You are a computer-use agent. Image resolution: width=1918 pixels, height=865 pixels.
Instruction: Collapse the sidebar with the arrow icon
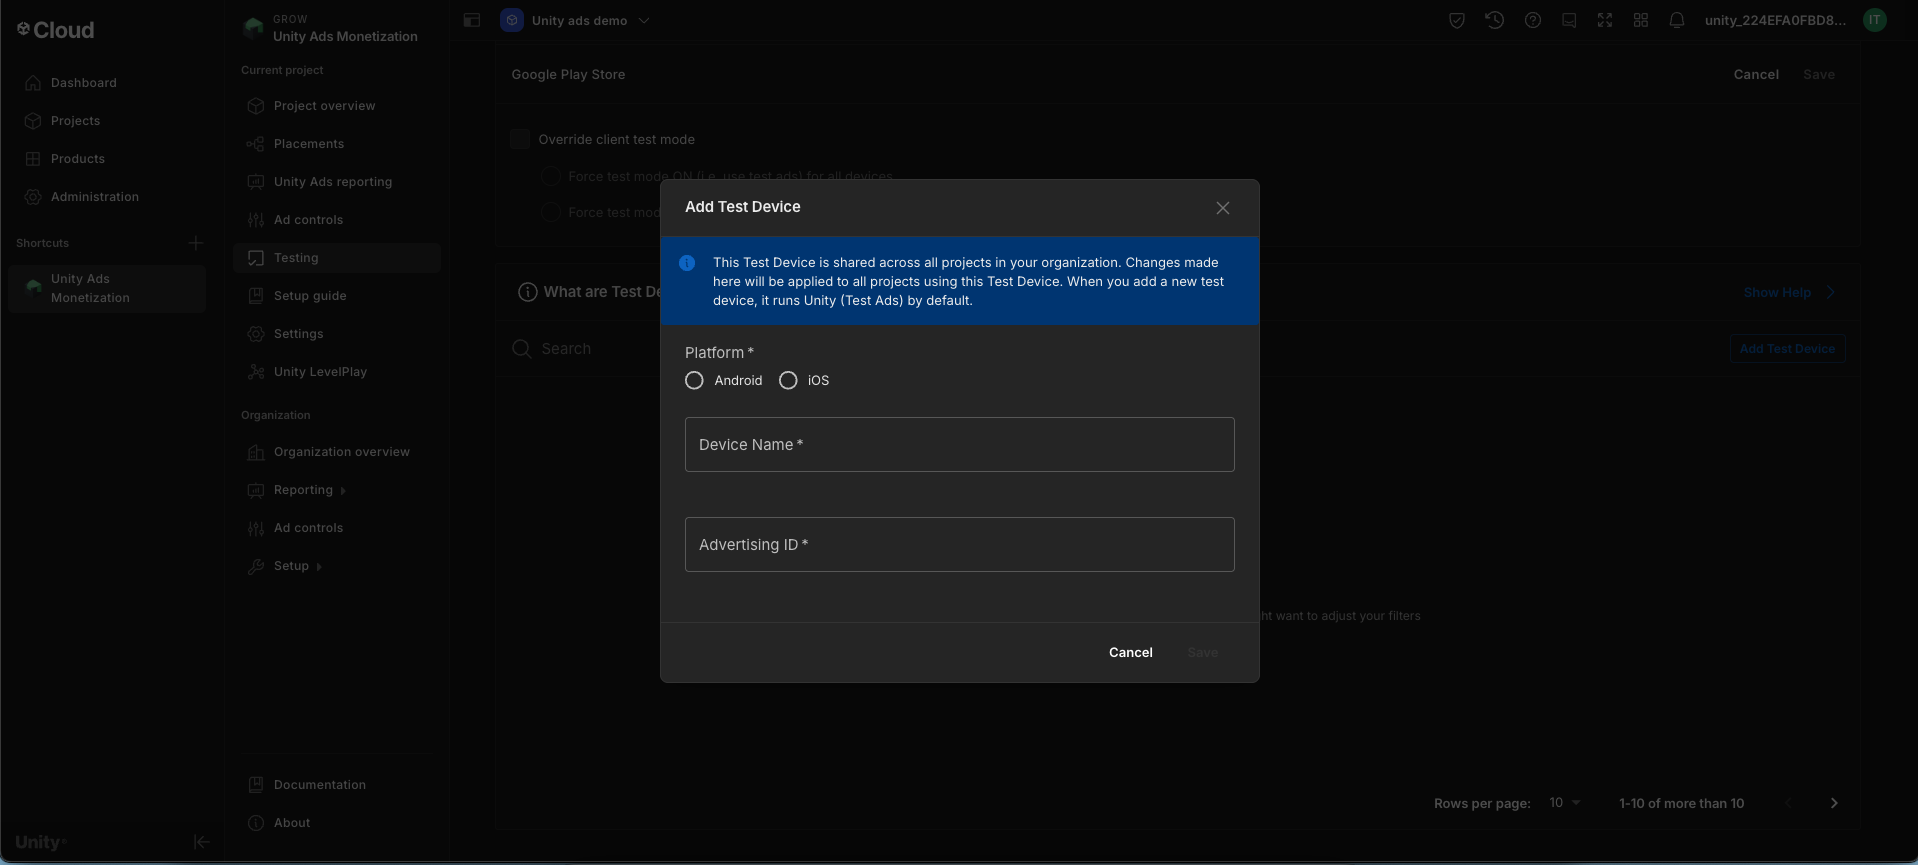pyautogui.click(x=201, y=842)
